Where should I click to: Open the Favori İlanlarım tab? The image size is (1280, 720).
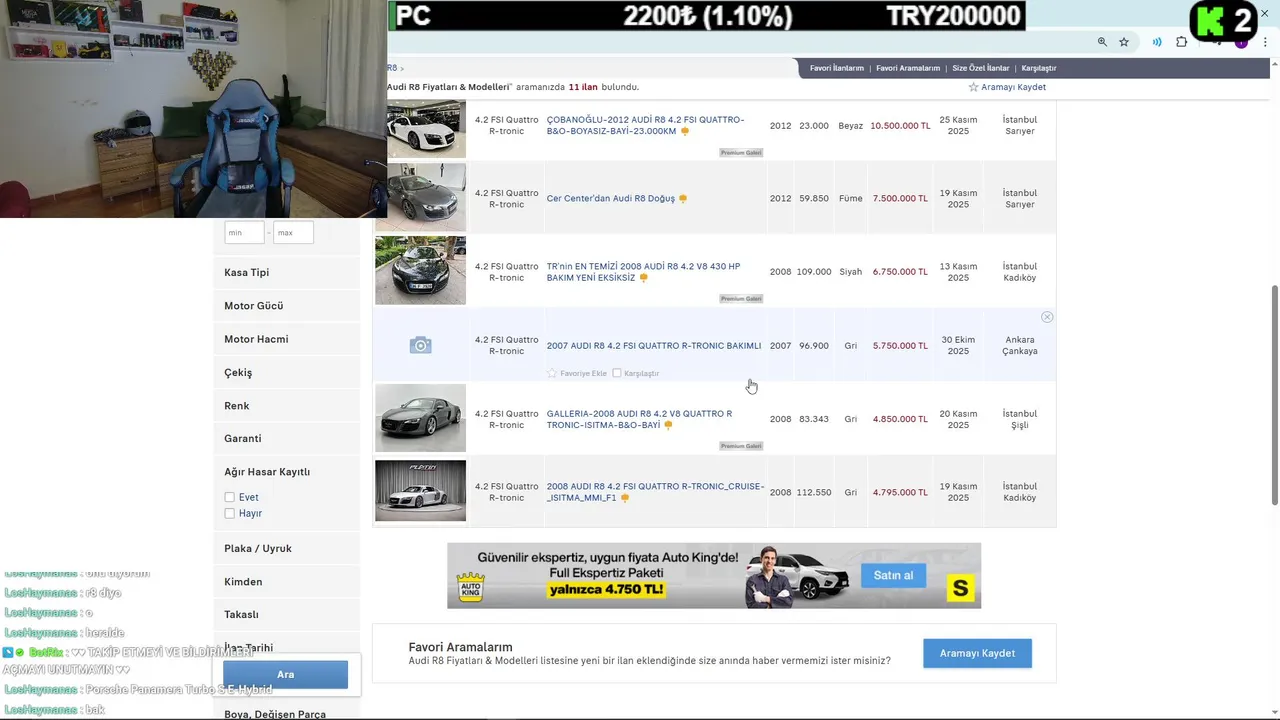[x=837, y=68]
